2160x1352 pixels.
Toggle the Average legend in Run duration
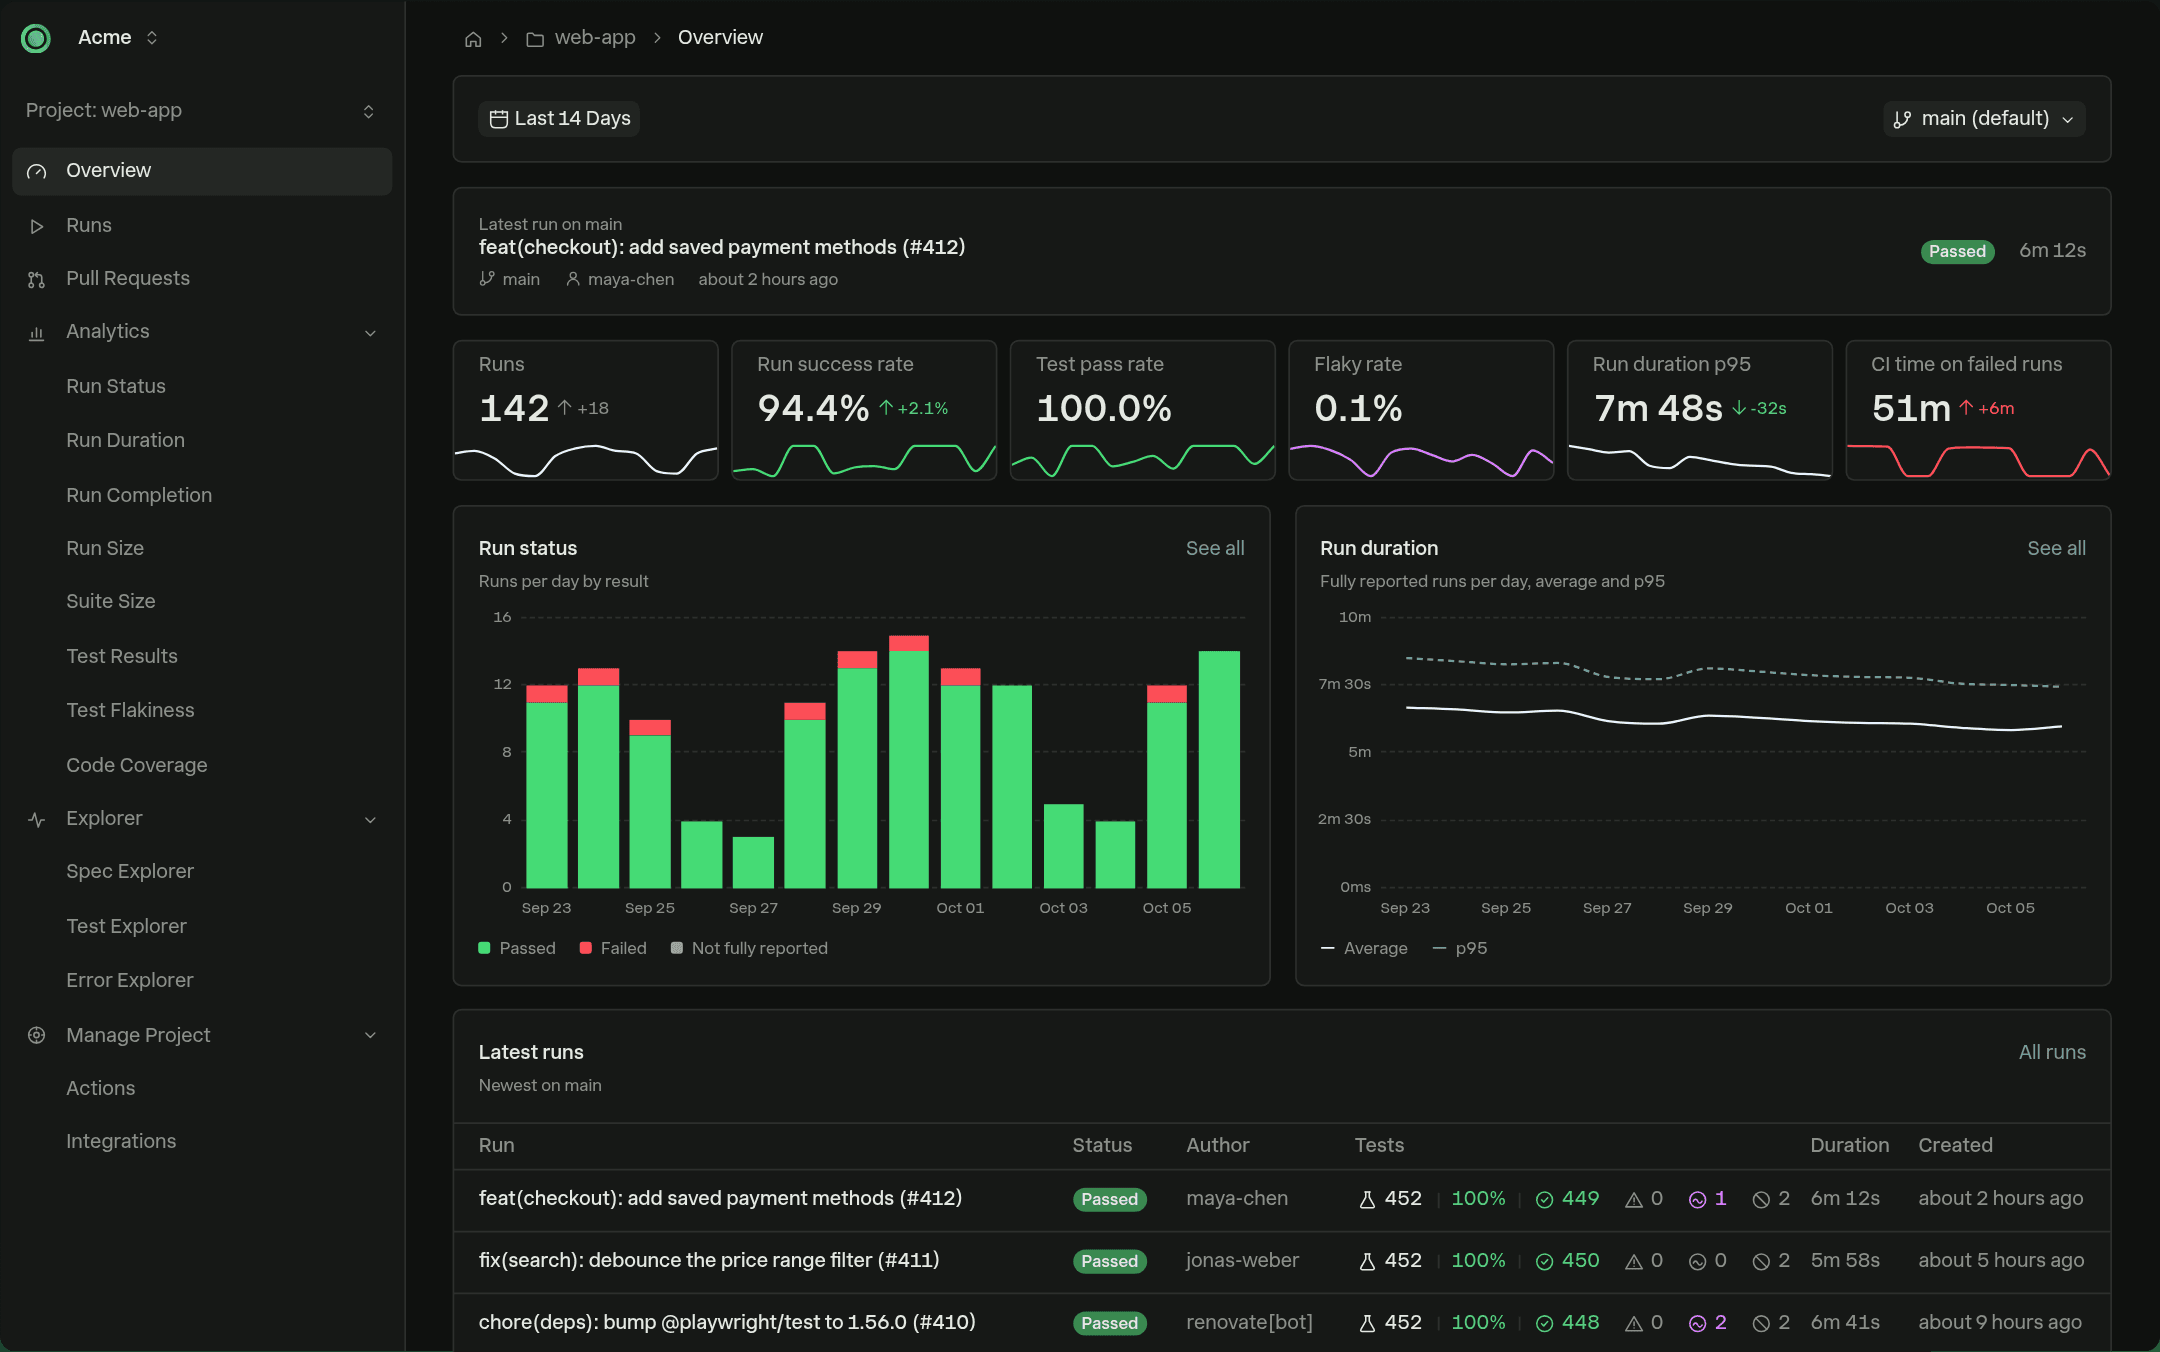click(x=1364, y=949)
